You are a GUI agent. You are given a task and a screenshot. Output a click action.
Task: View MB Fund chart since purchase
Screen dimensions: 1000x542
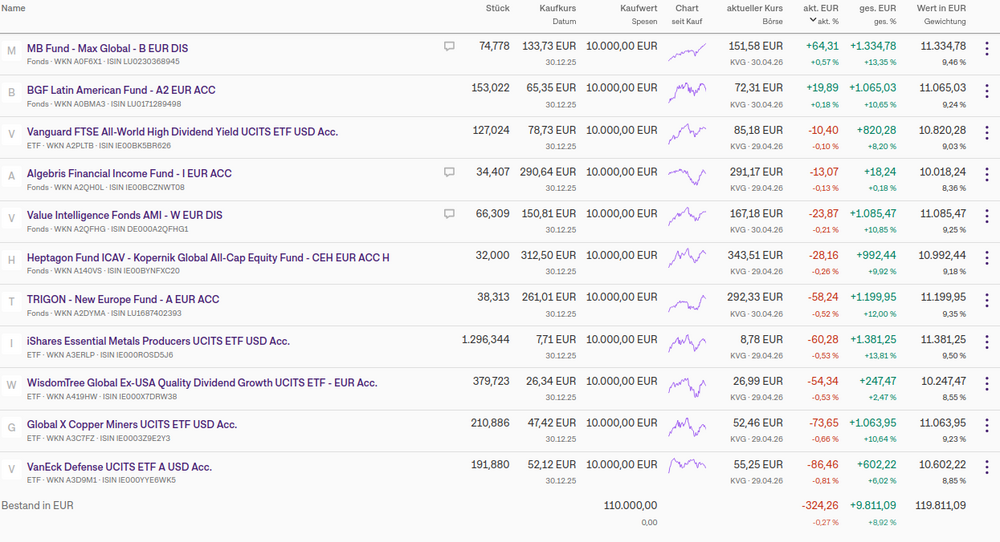687,52
